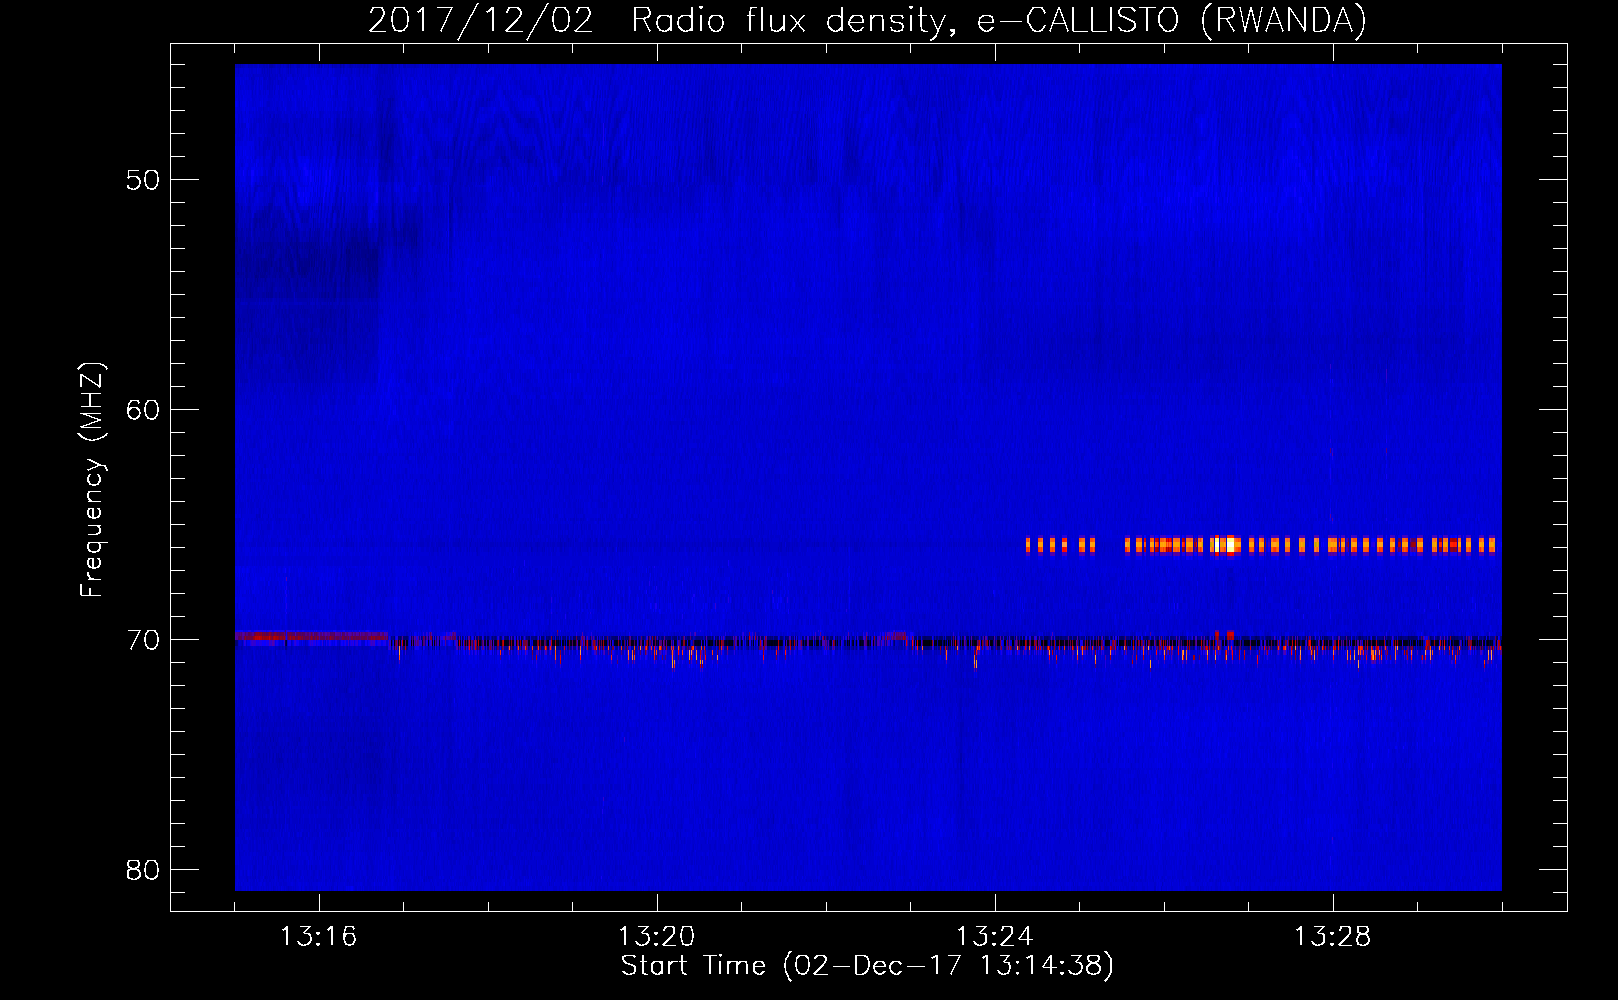Click the date "2017/12/02" in the title
Screen dimensions: 1618x1000
[481, 21]
